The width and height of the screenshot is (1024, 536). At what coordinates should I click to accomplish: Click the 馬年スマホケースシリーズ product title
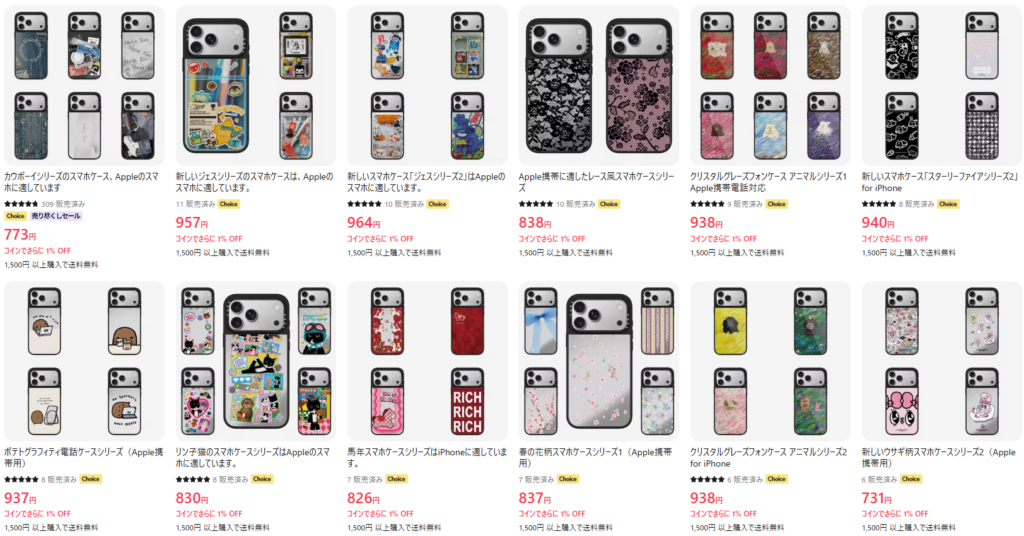tap(426, 458)
